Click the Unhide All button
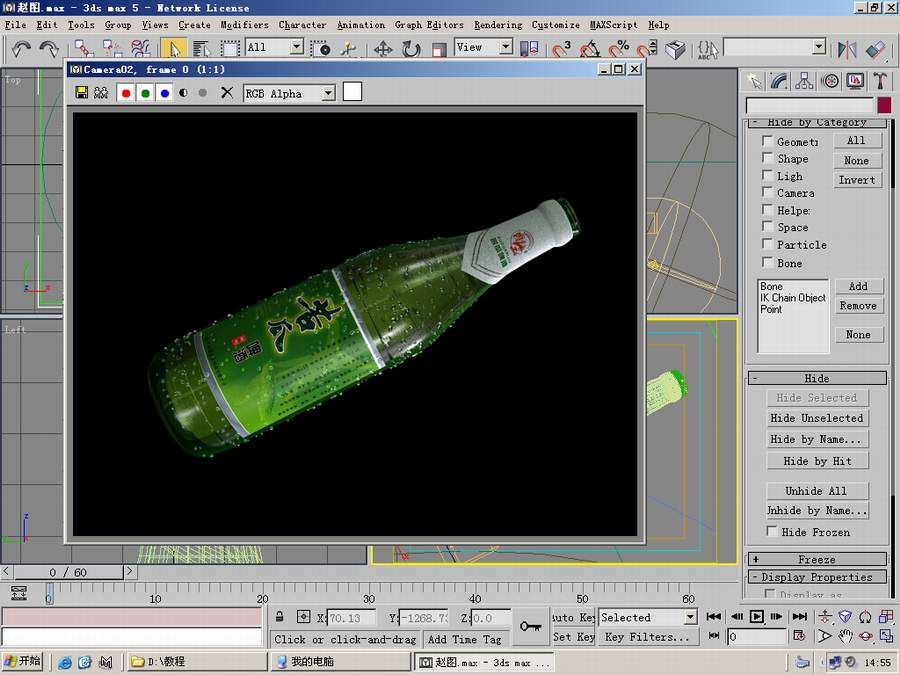Viewport: 900px width, 675px height. (817, 491)
